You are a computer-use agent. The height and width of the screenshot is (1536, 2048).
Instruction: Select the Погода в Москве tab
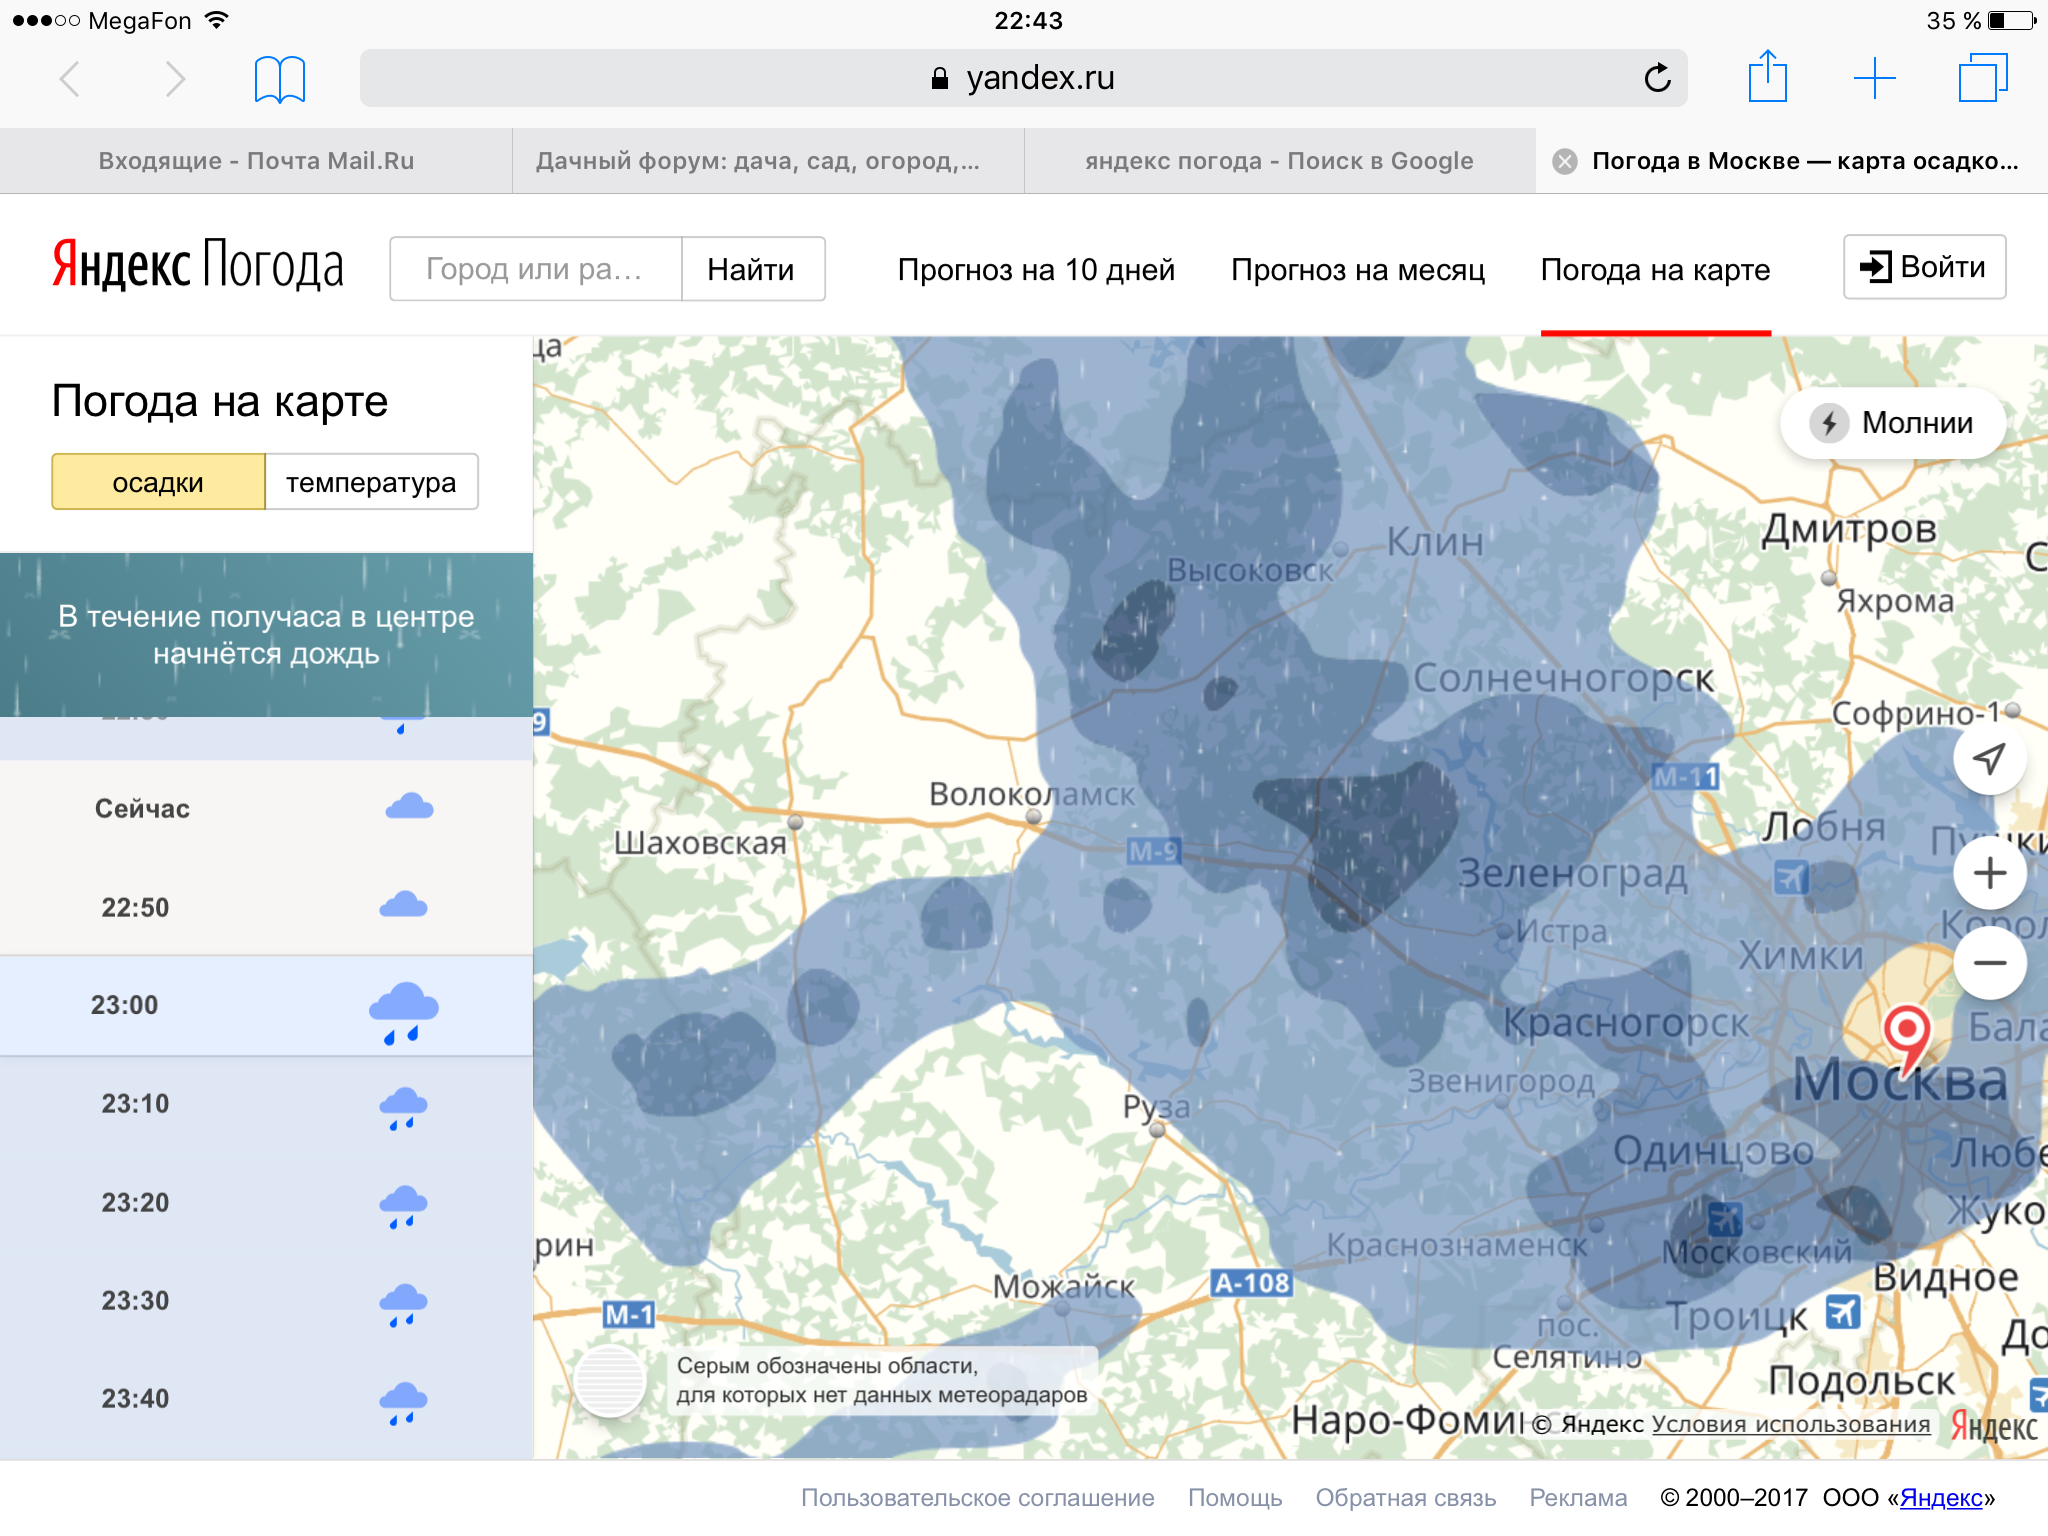(x=1792, y=161)
